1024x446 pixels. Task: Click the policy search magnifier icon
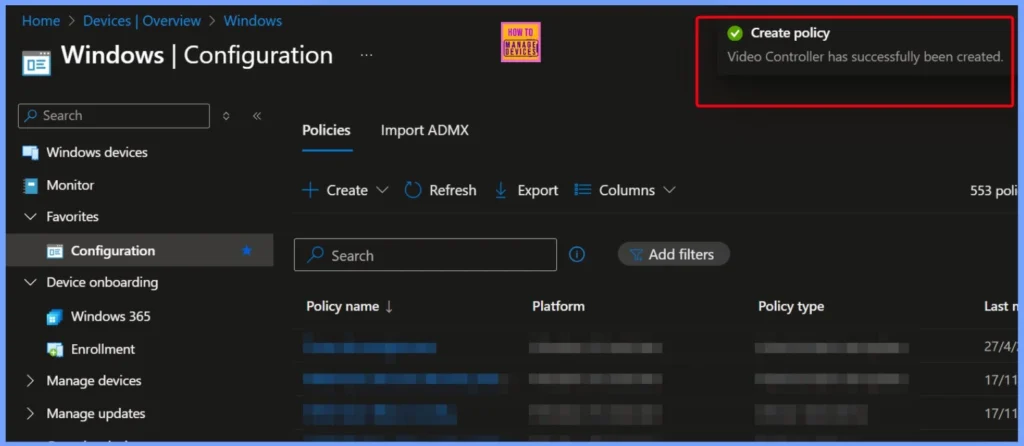pyautogui.click(x=315, y=255)
